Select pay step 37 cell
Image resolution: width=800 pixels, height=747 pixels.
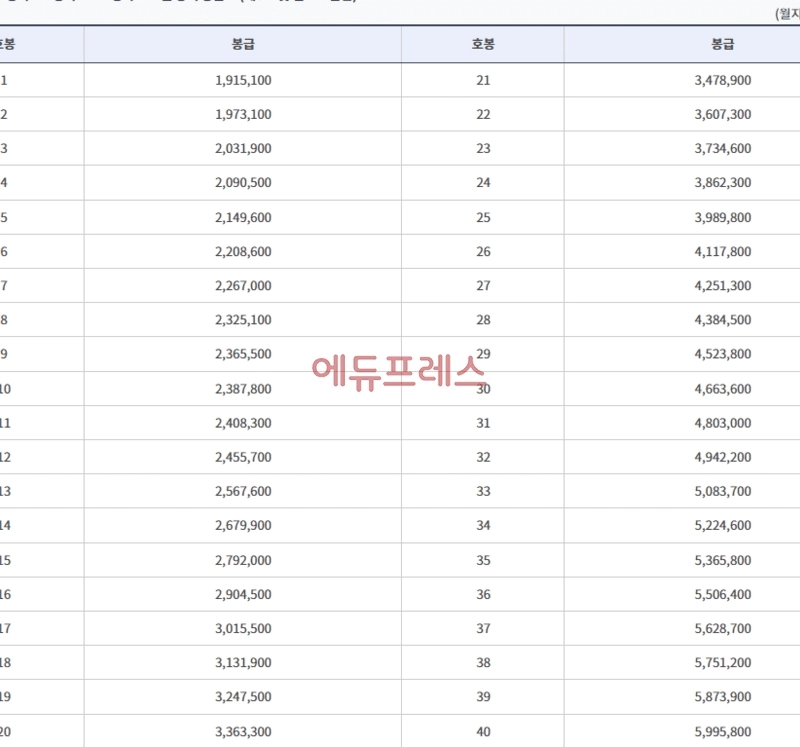point(483,629)
